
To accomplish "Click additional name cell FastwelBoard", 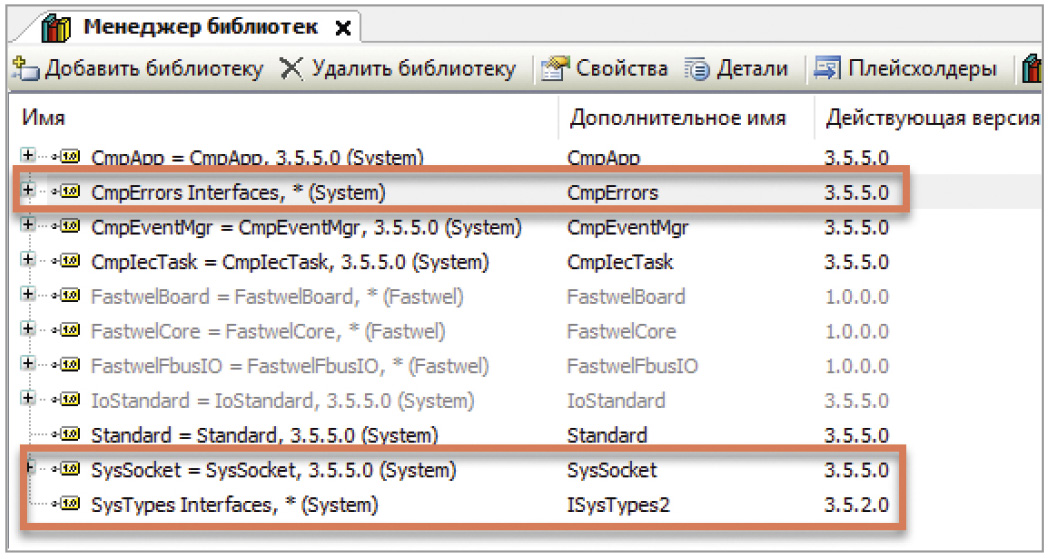I will point(626,297).
